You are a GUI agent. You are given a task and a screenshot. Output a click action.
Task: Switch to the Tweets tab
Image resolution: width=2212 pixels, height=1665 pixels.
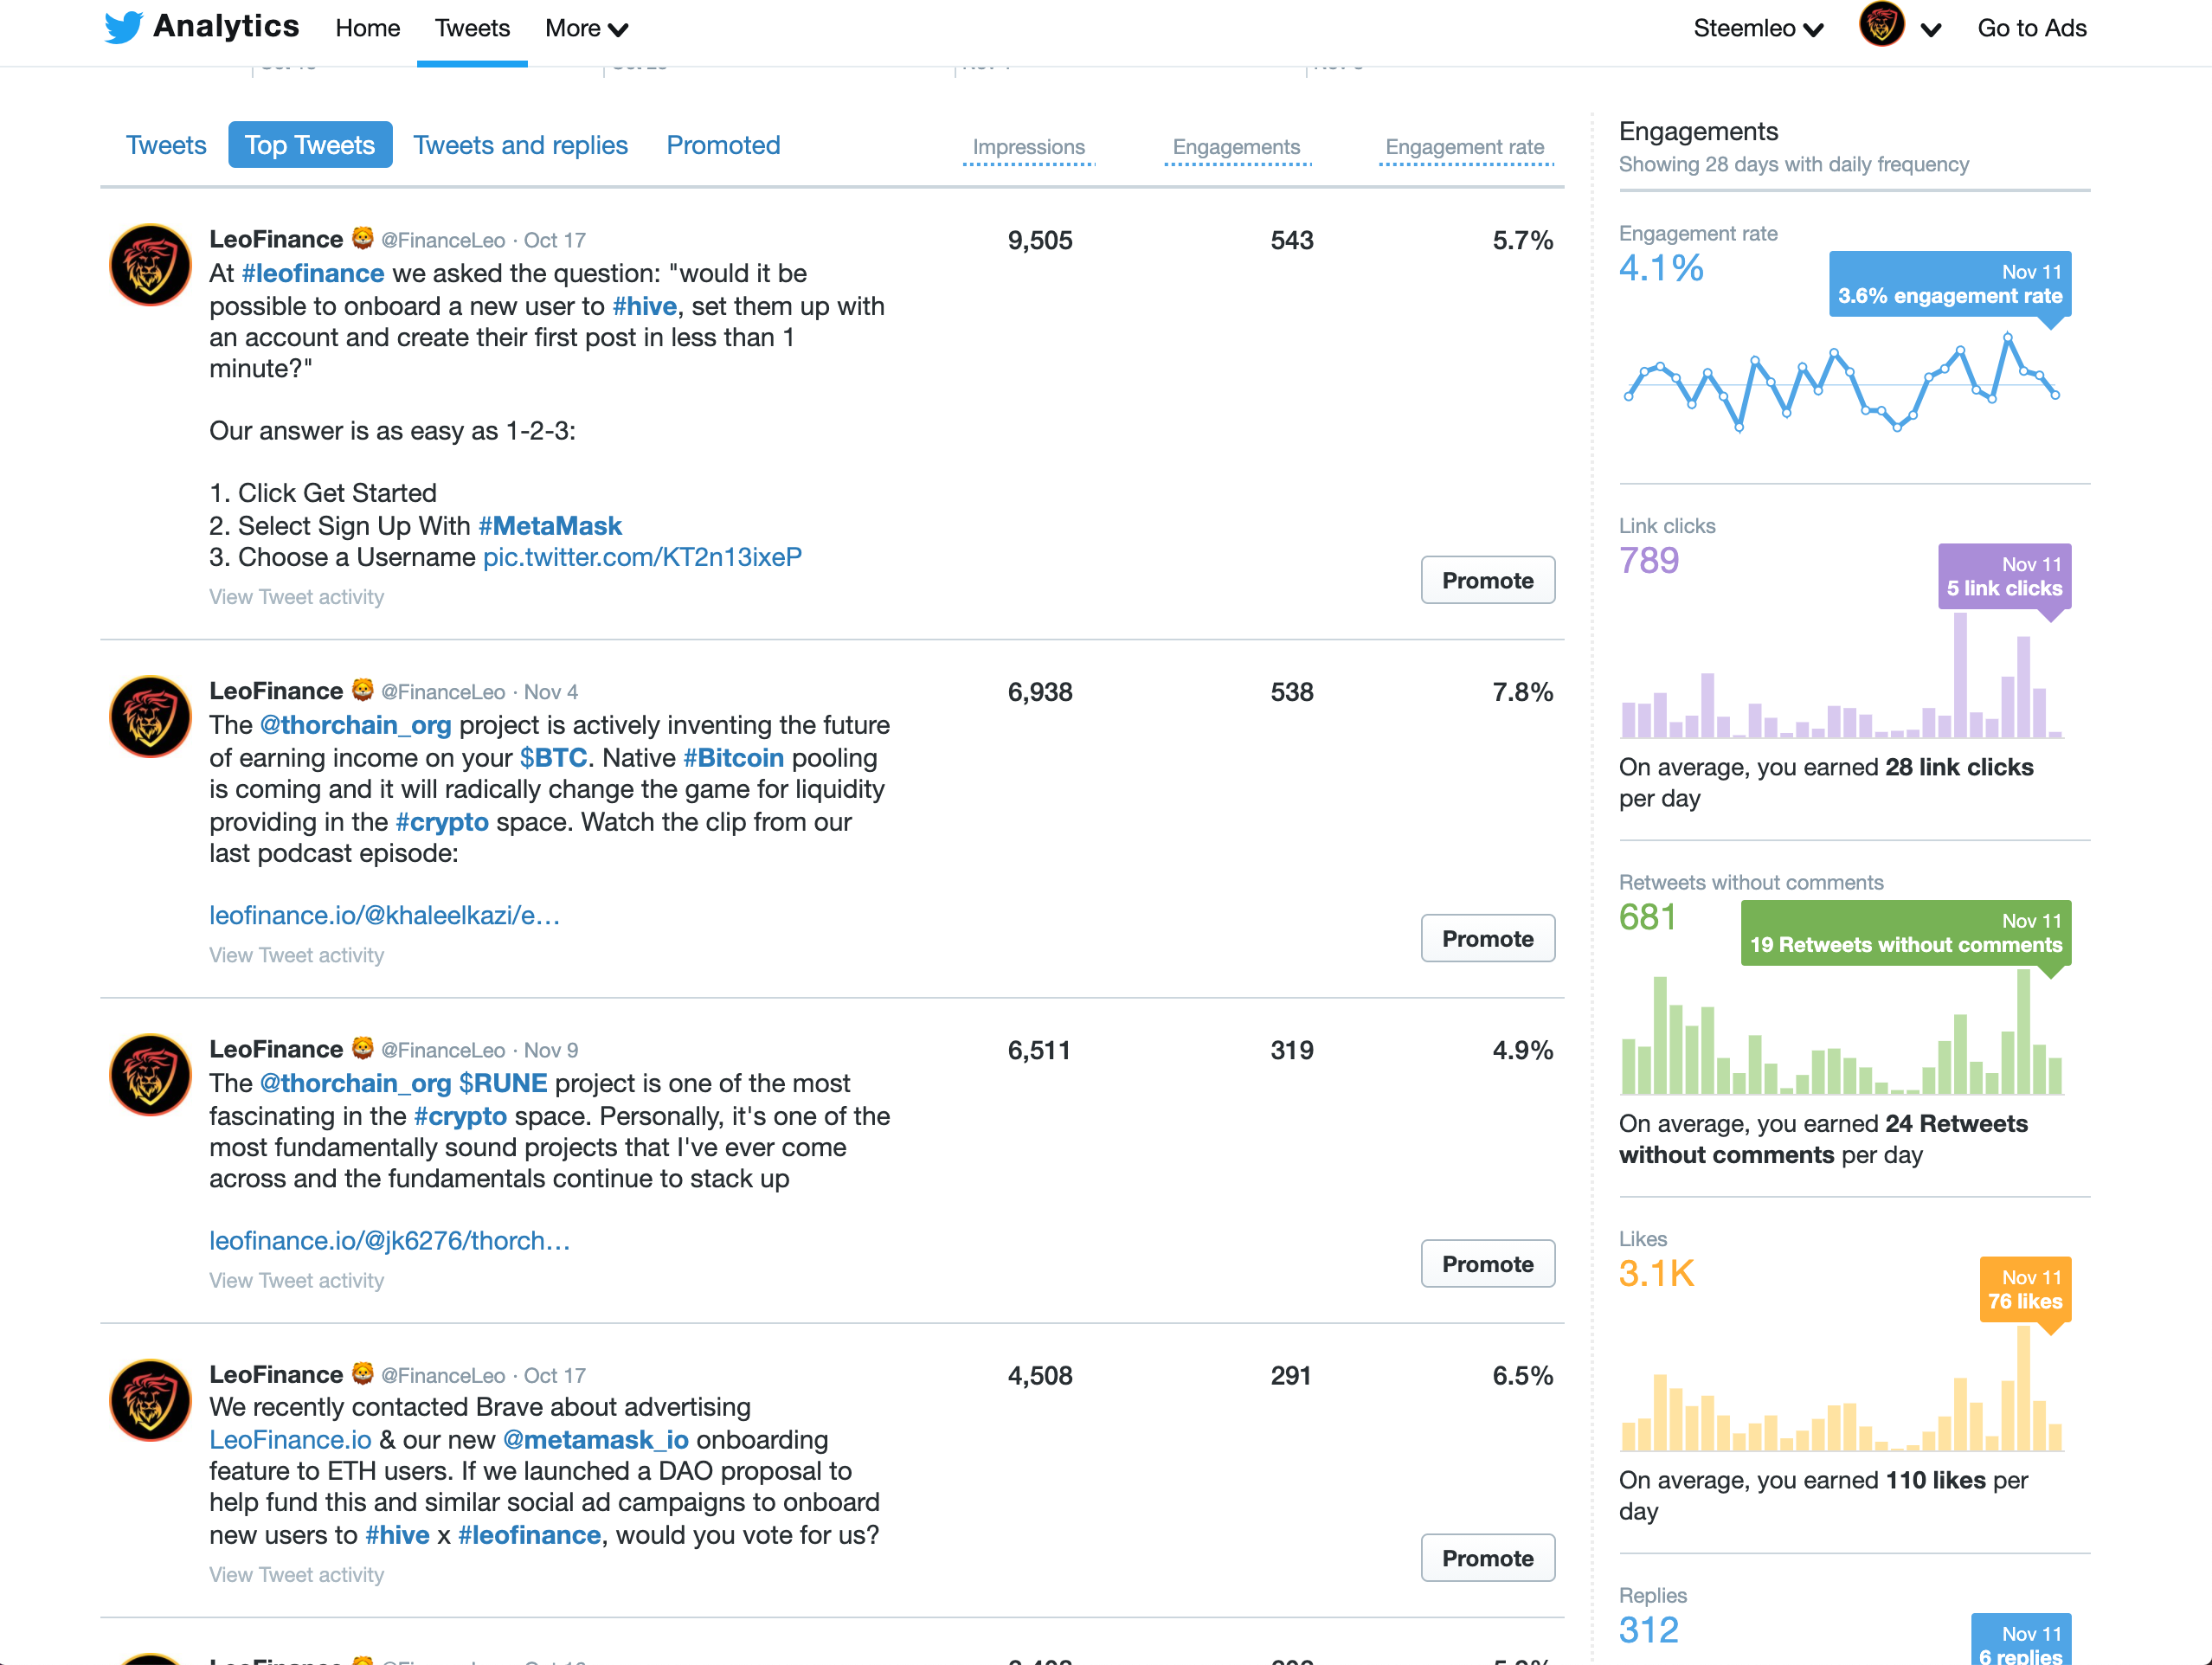coord(166,145)
